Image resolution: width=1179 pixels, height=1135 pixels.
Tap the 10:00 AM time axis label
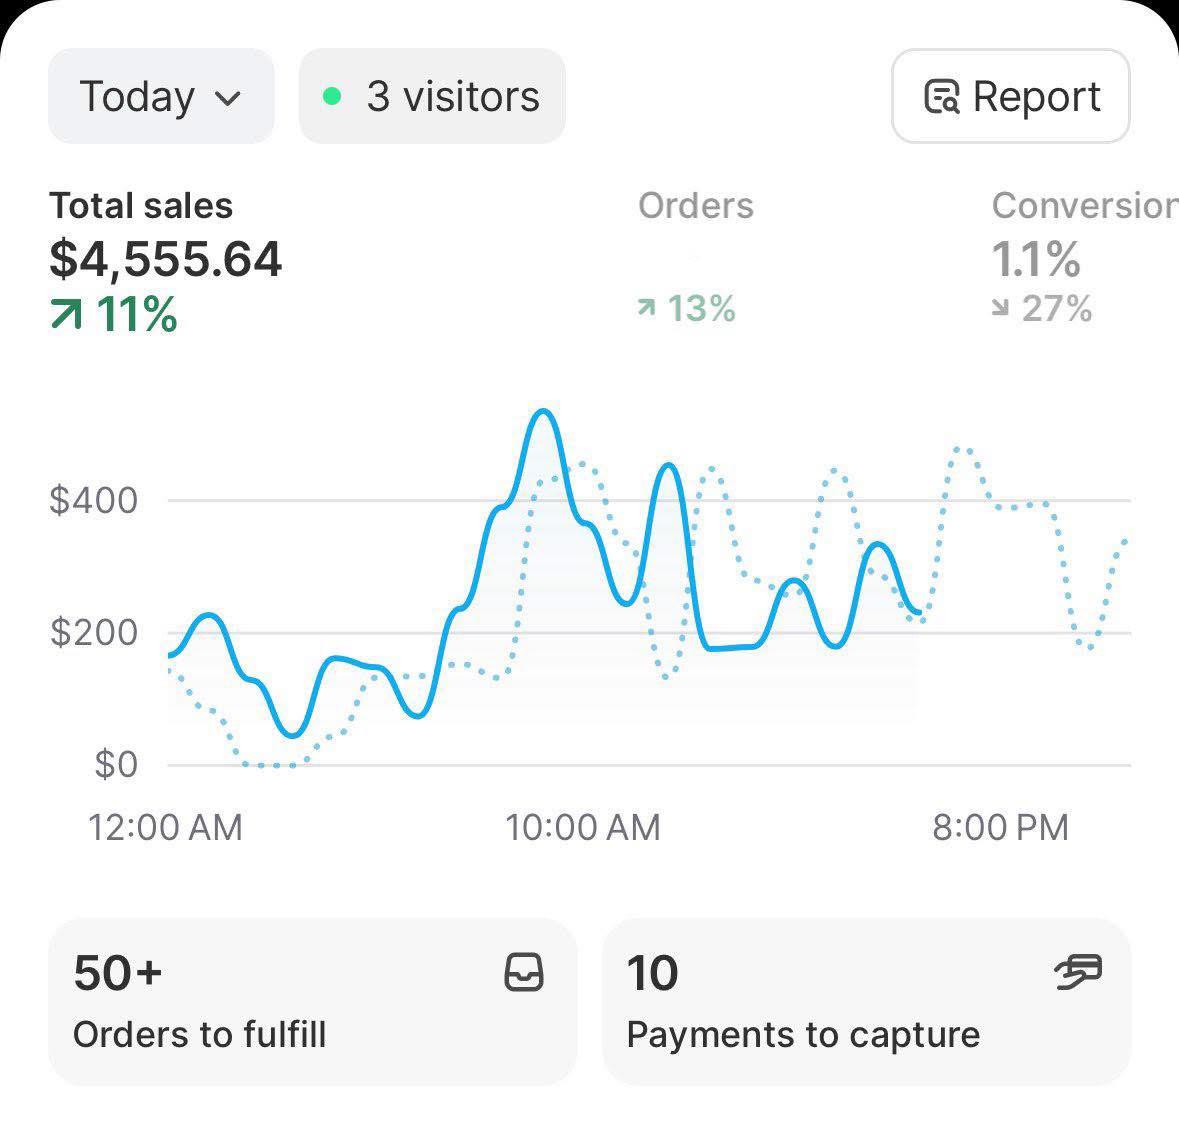coord(583,828)
